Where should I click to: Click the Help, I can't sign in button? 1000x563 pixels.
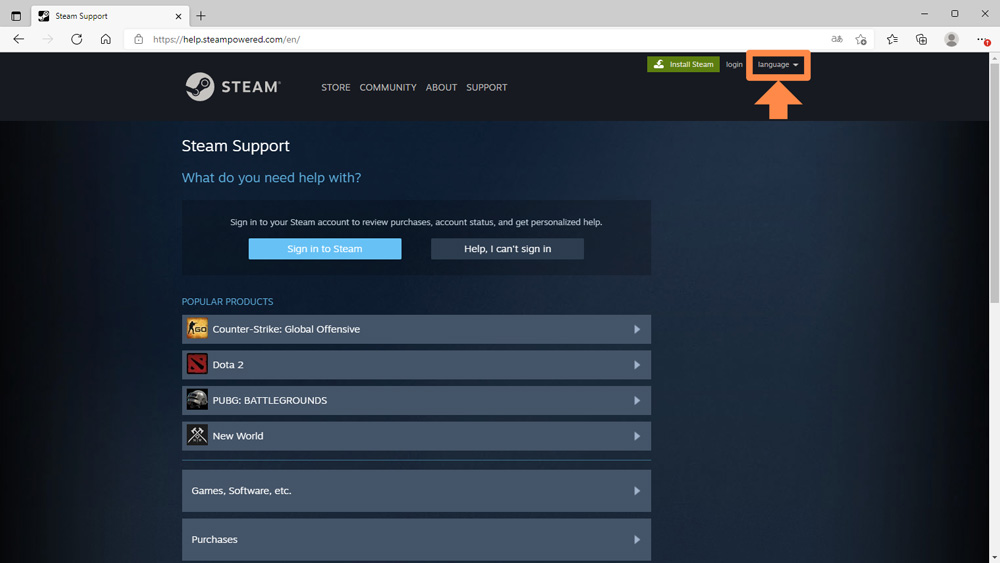[507, 249]
